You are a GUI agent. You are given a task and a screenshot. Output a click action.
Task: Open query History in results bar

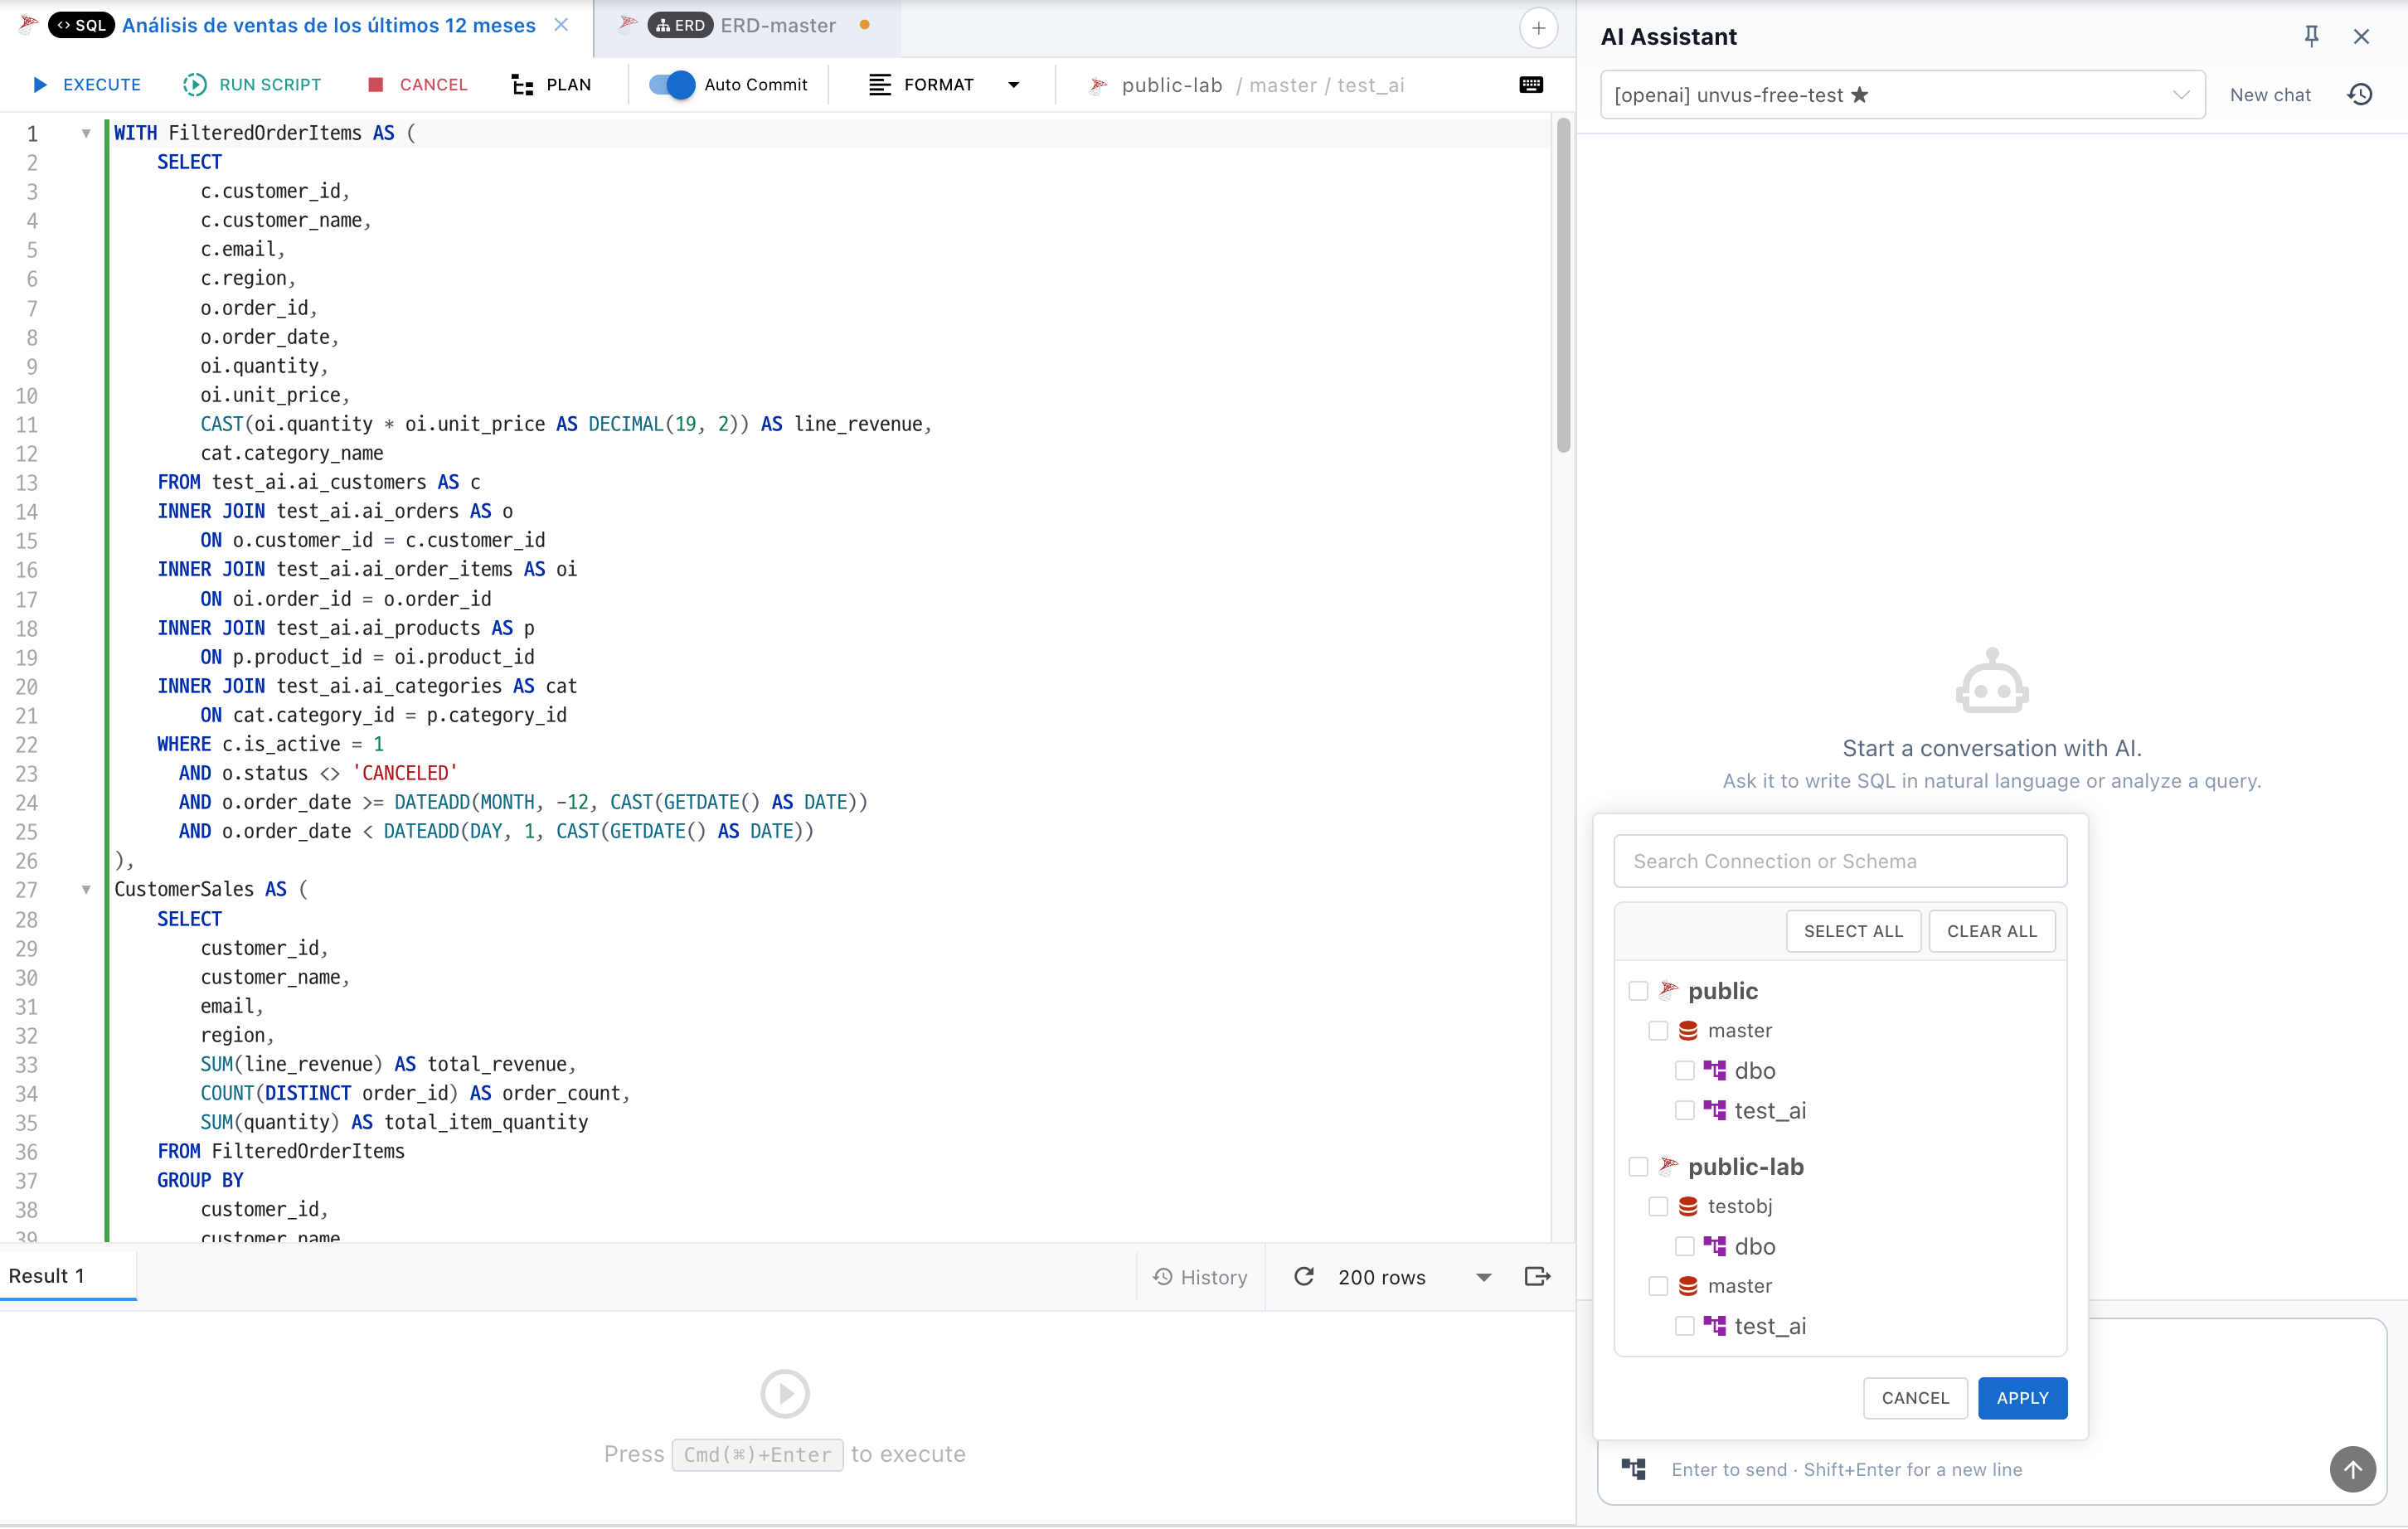pos(1200,1277)
